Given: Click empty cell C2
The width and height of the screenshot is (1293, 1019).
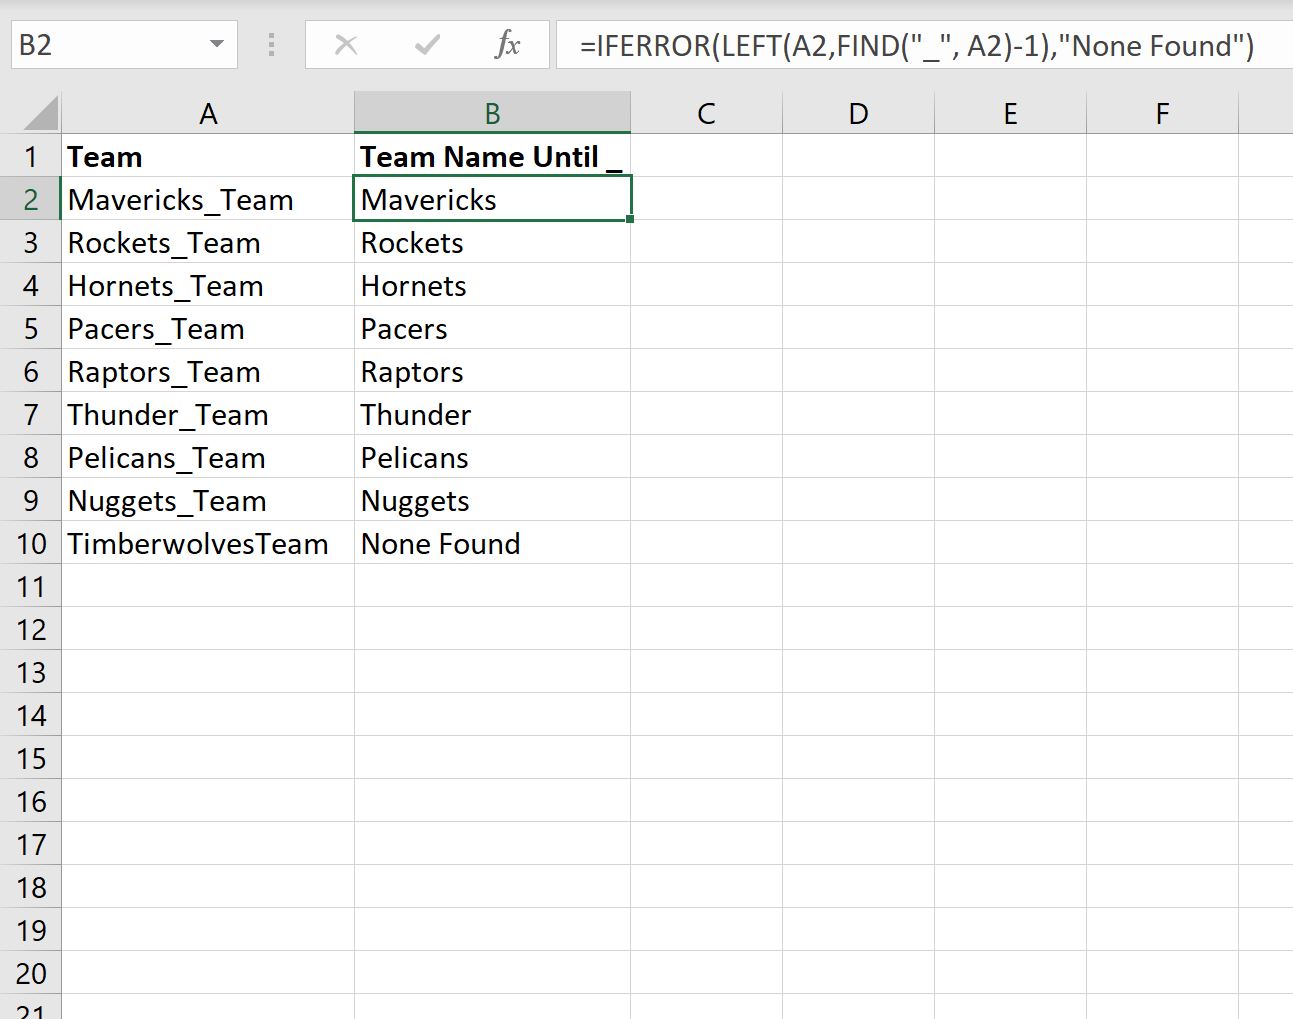Looking at the screenshot, I should [x=706, y=199].
